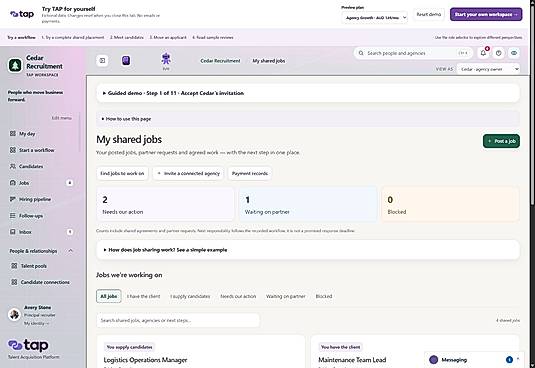
Task: Click the Messaging avatar icon
Action: click(434, 359)
